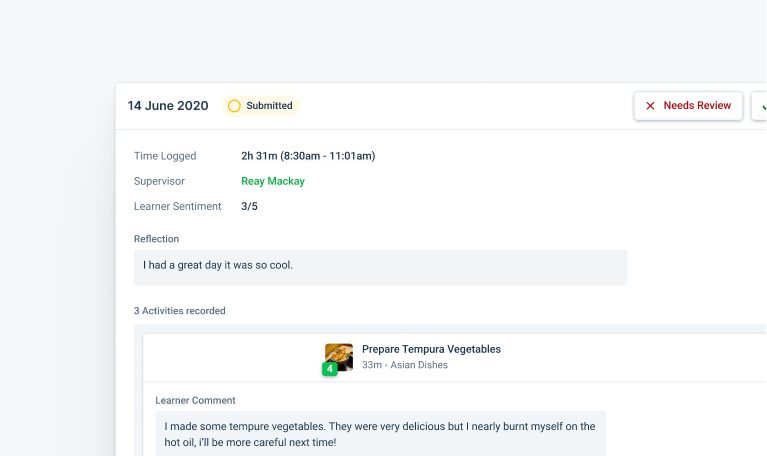This screenshot has width=767, height=456.
Task: Click the Needs Review button
Action: (x=688, y=106)
